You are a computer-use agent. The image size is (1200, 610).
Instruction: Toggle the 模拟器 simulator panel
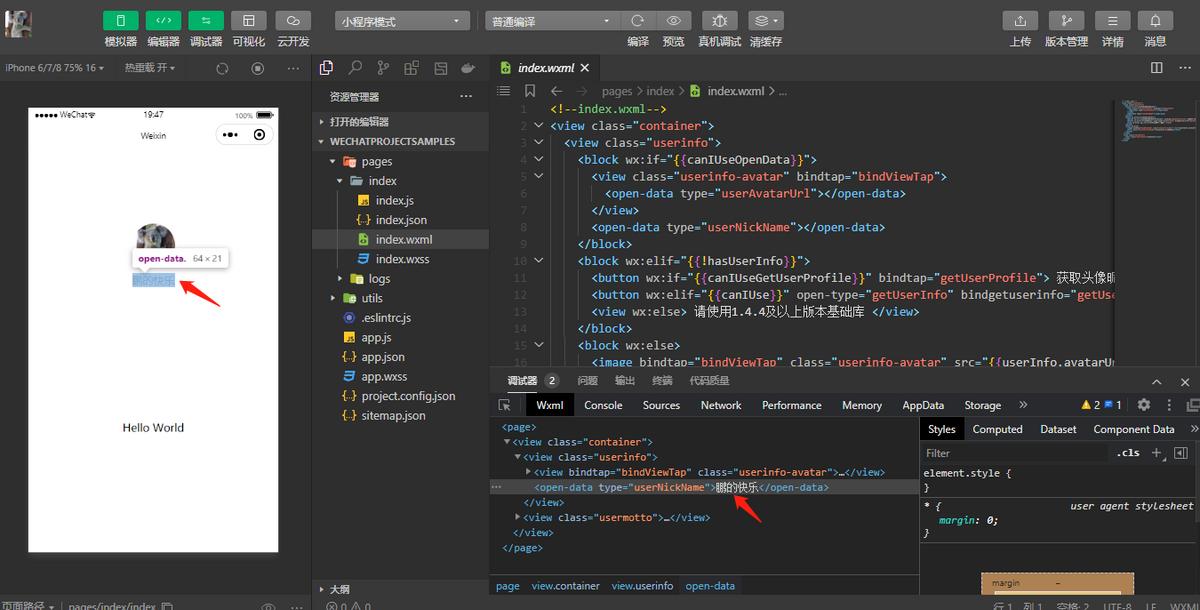(x=121, y=21)
